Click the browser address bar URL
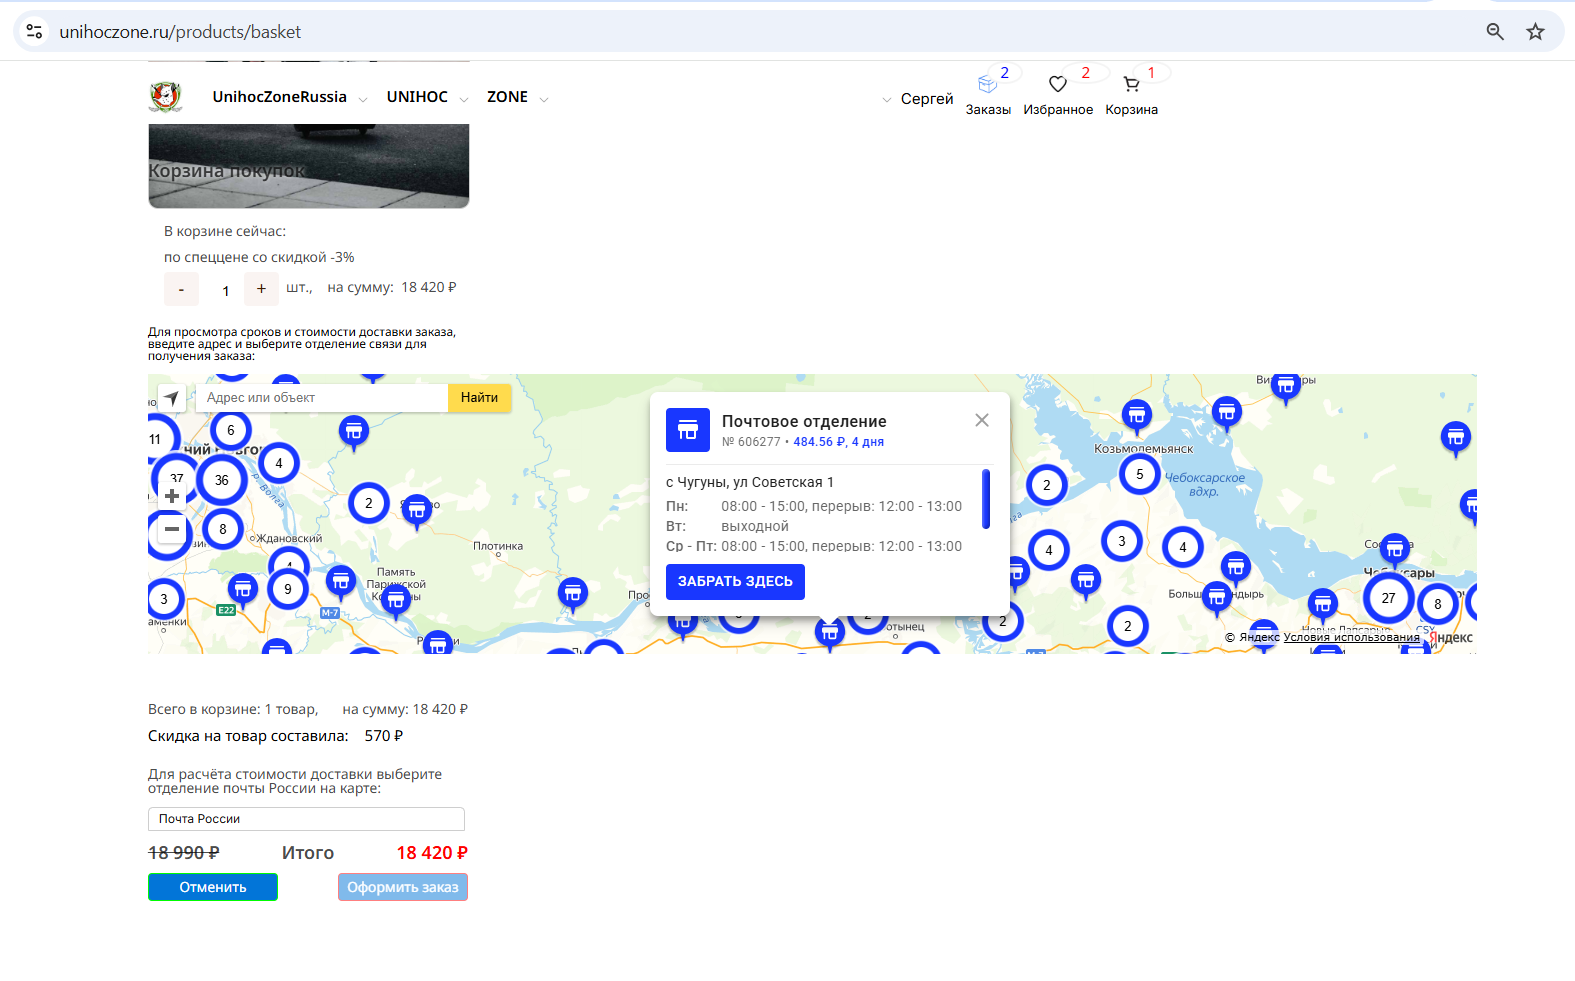Viewport: 1575px width, 981px height. click(x=180, y=32)
